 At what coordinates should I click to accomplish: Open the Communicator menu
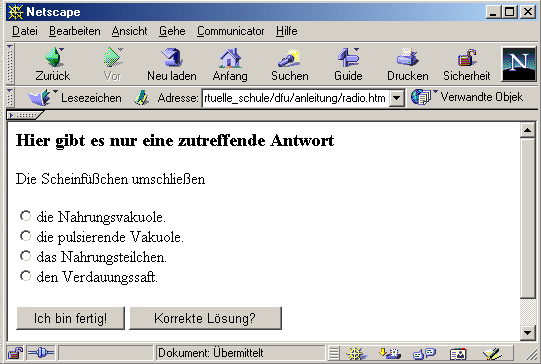(230, 31)
